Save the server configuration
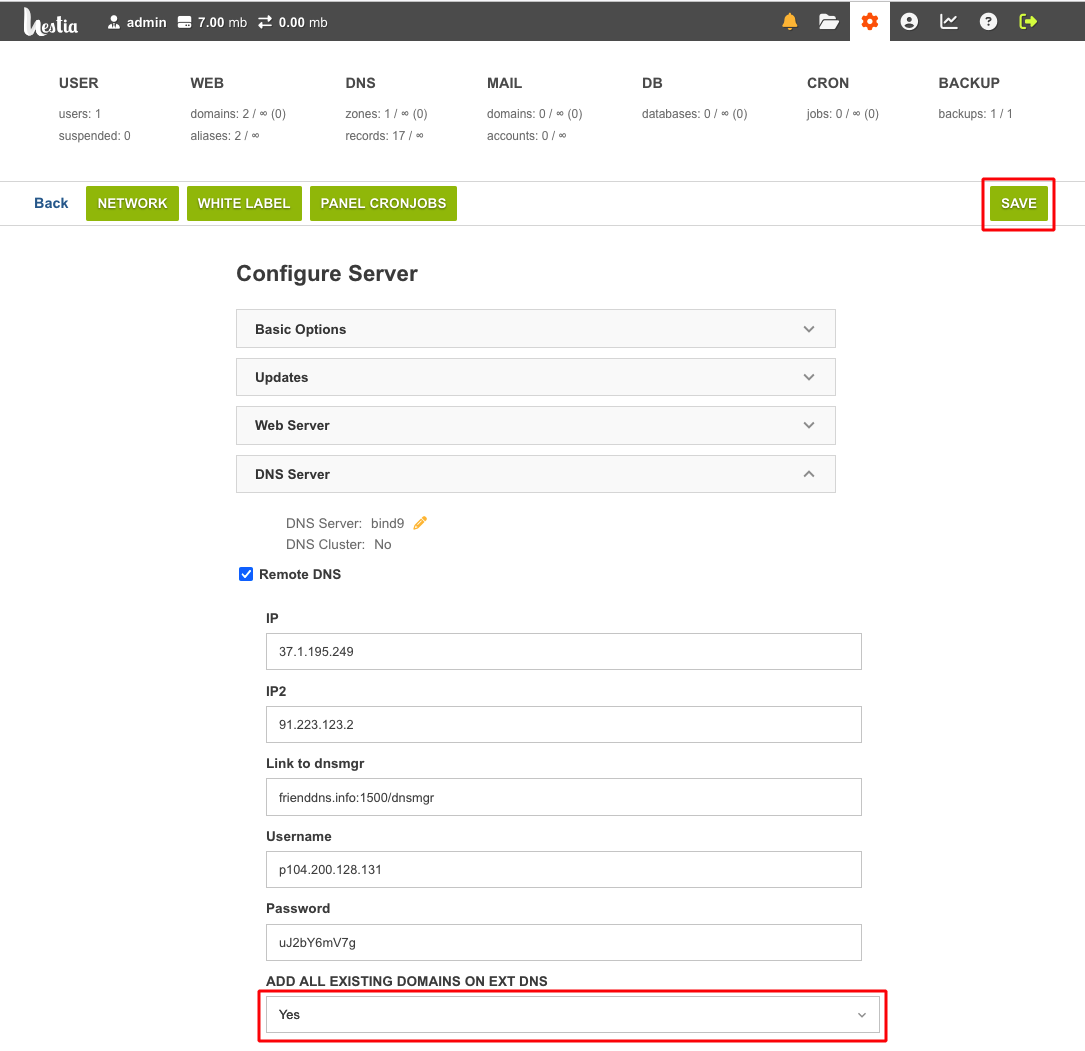Image resolution: width=1085 pixels, height=1051 pixels. [1019, 203]
